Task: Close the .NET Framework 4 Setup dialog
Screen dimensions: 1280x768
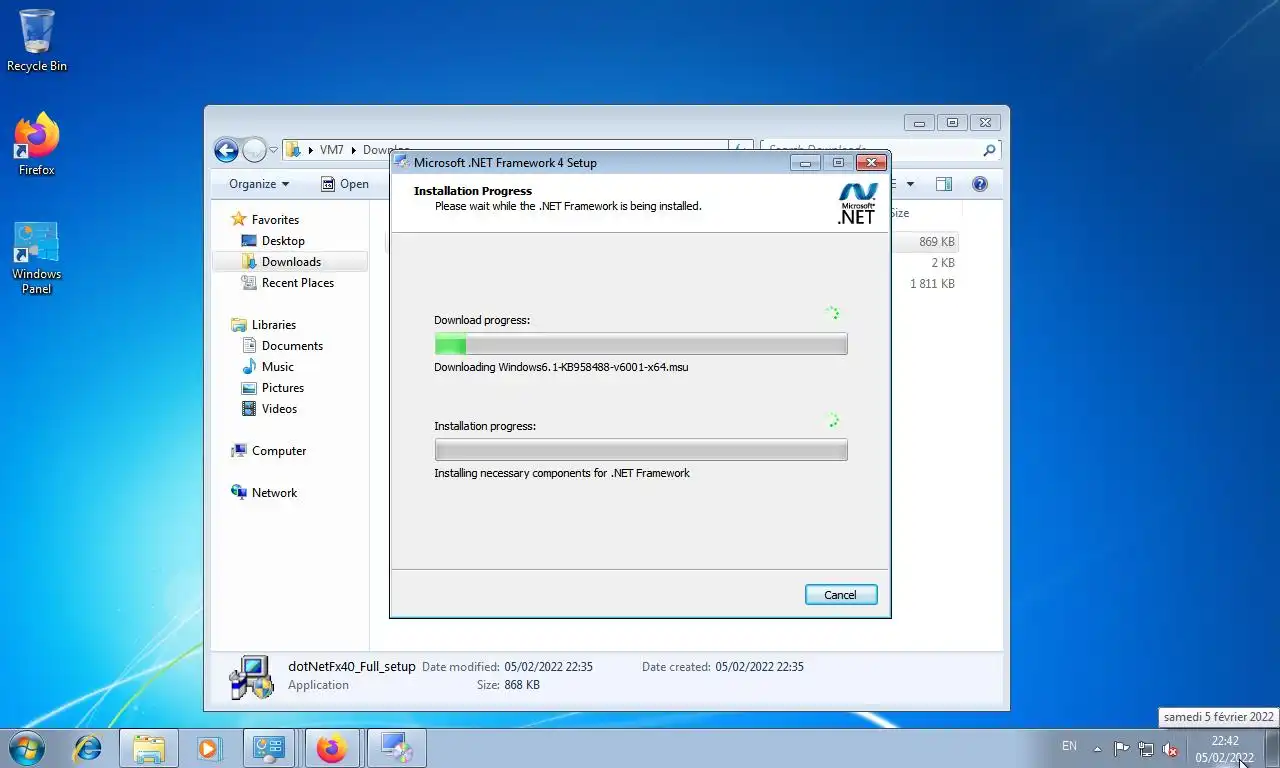Action: tap(871, 162)
